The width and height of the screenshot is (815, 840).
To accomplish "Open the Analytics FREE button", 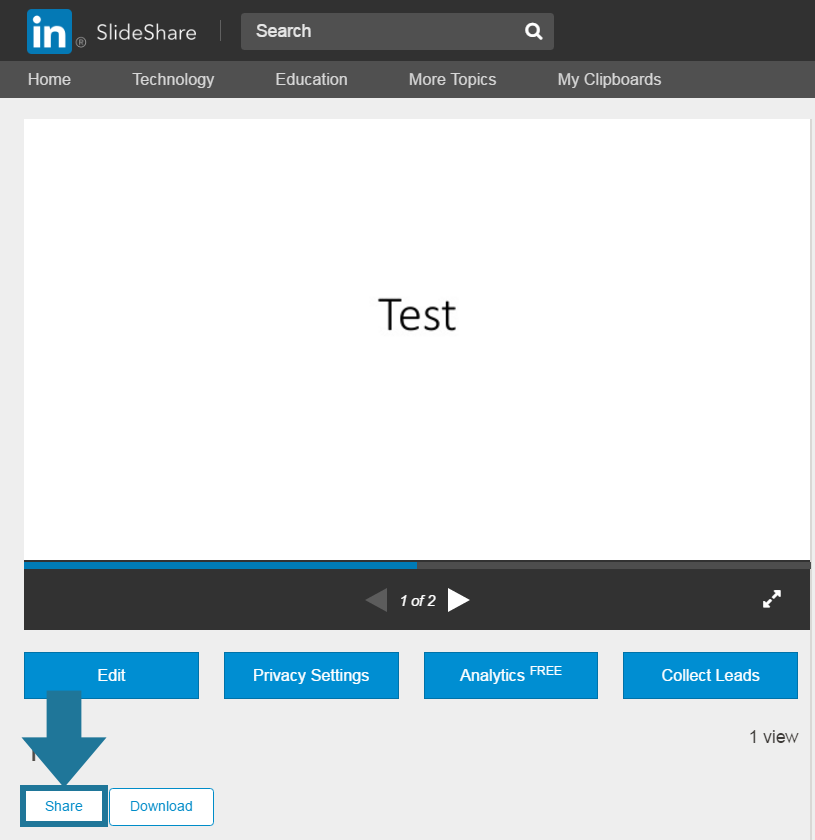I will (510, 675).
